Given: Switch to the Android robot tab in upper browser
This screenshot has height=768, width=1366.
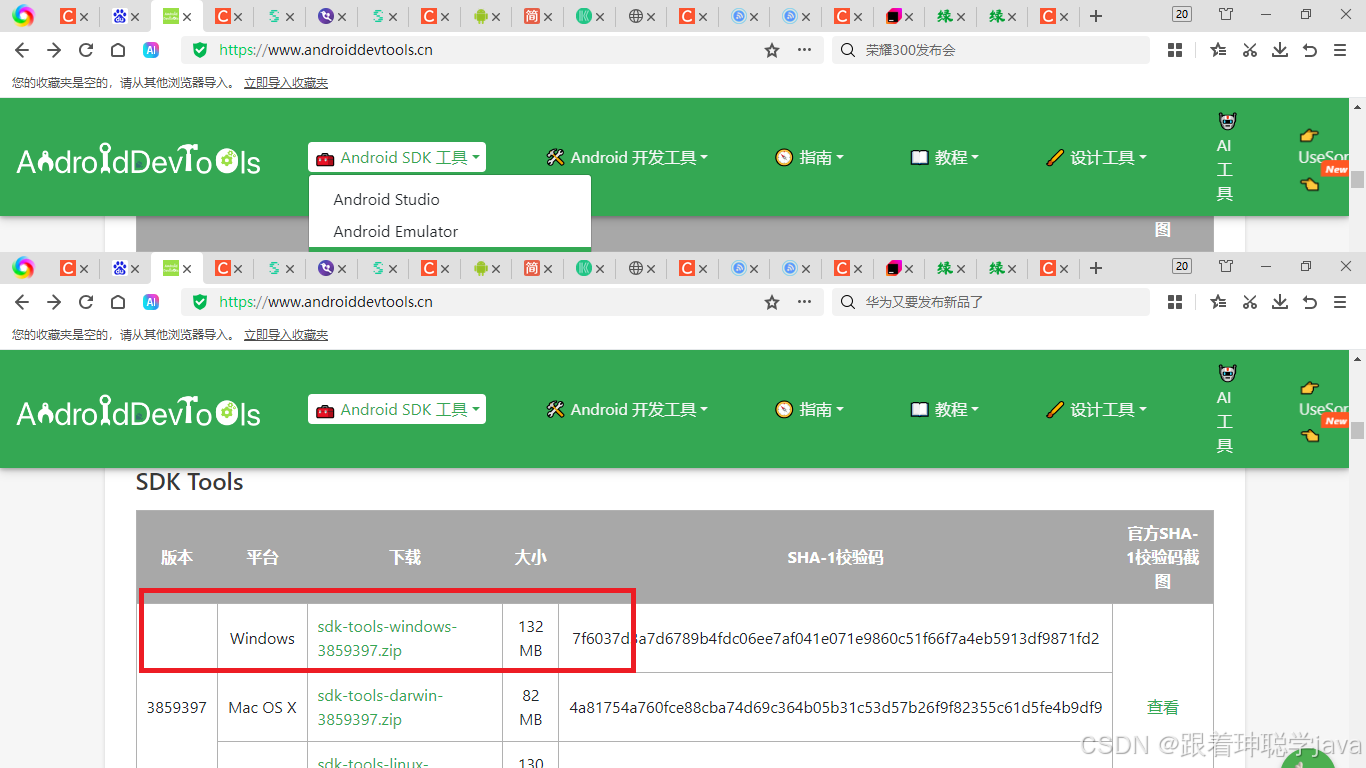Looking at the screenshot, I should pos(481,16).
